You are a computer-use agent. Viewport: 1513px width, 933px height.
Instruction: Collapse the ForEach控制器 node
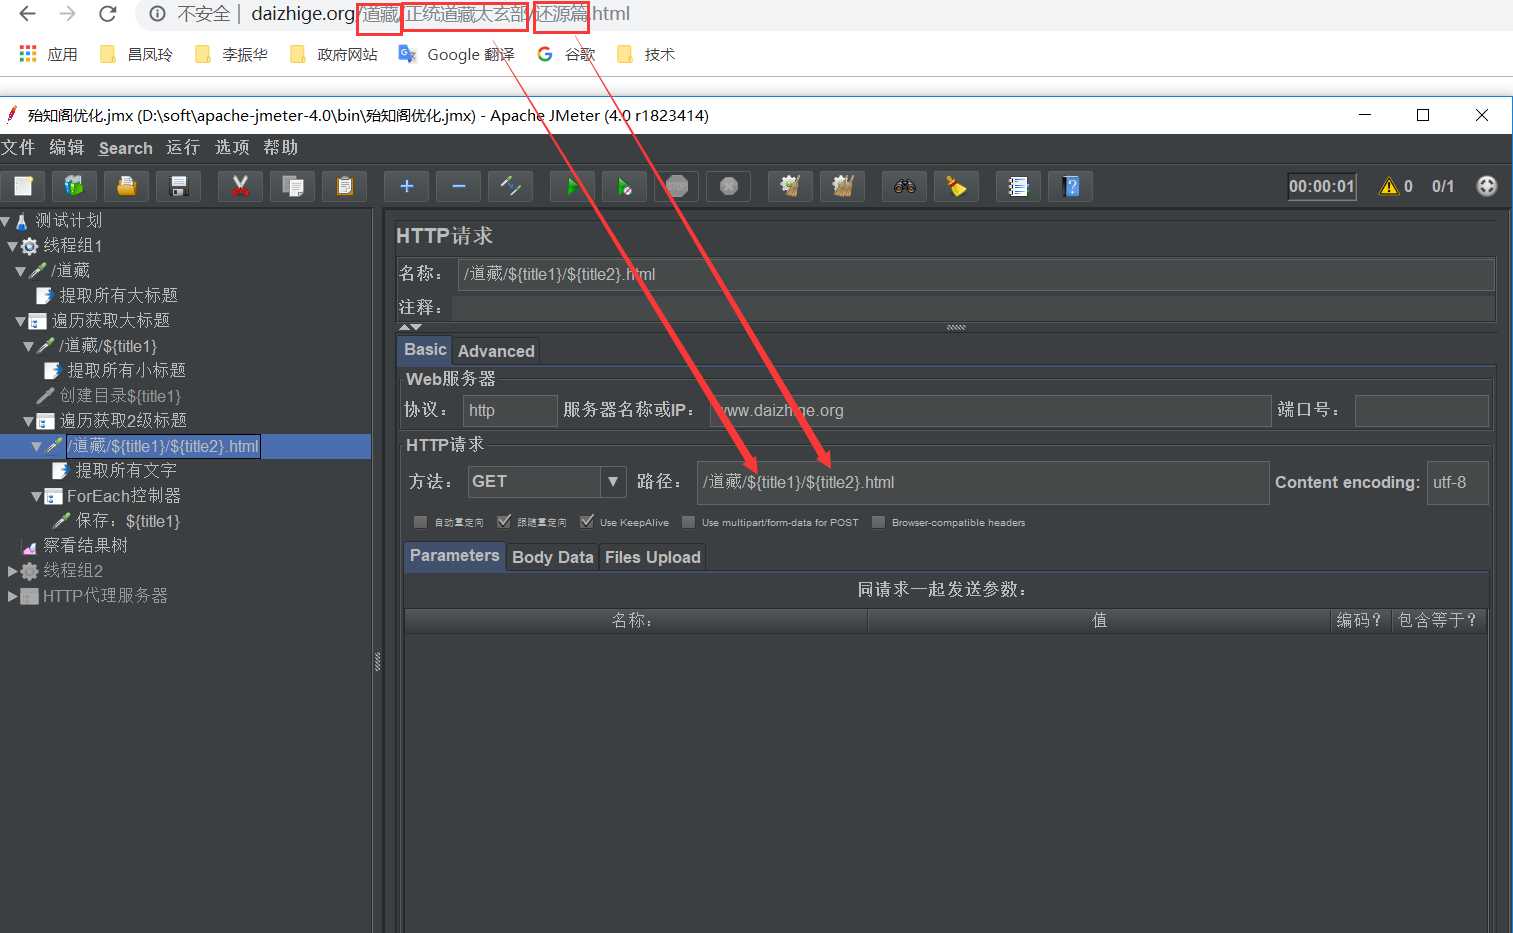tap(36, 496)
